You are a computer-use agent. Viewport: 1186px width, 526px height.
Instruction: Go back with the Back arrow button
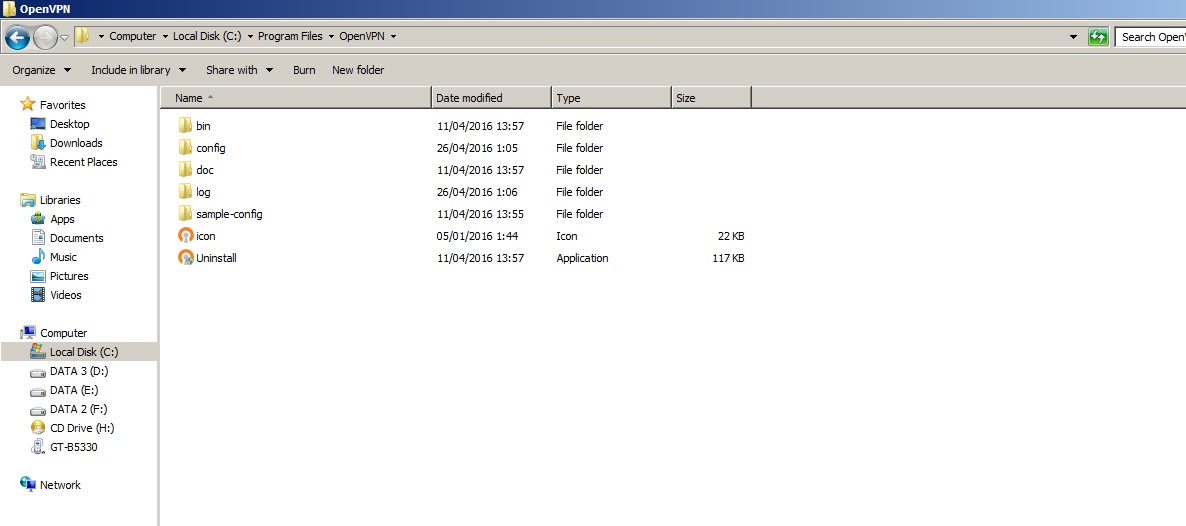coord(17,36)
